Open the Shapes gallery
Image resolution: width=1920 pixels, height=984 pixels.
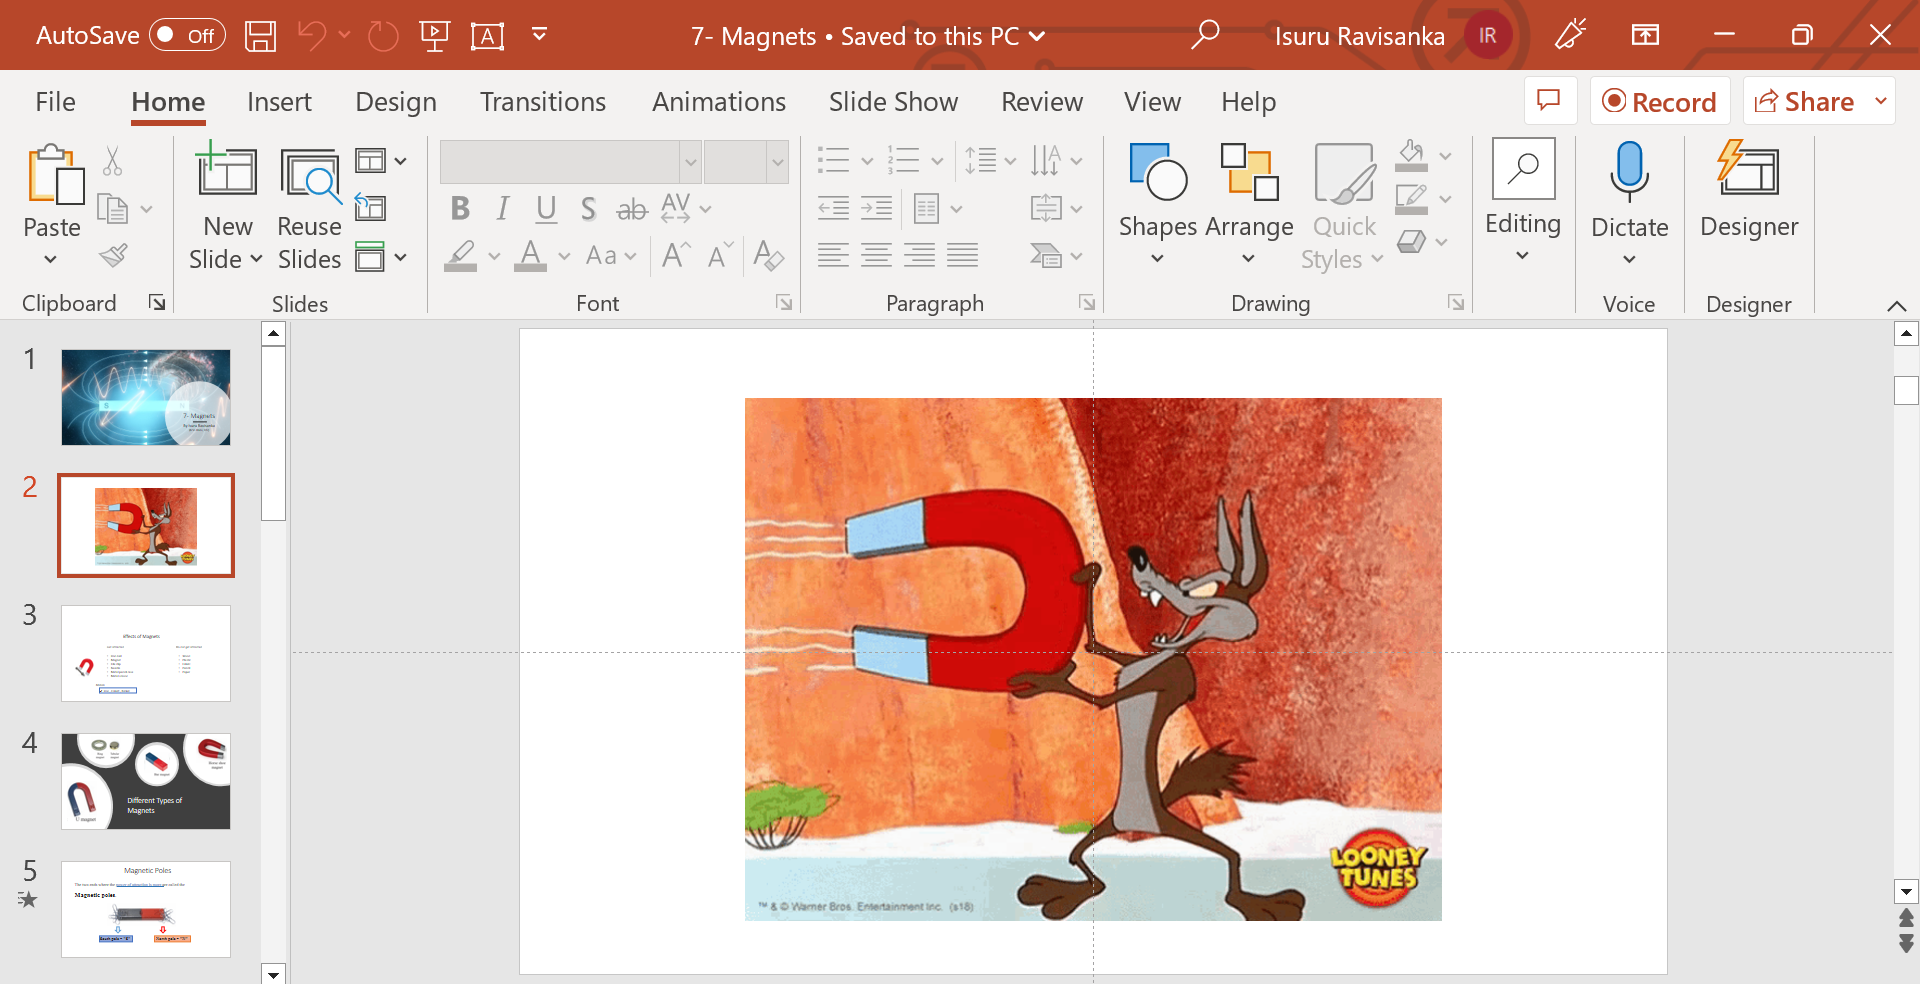click(x=1158, y=204)
